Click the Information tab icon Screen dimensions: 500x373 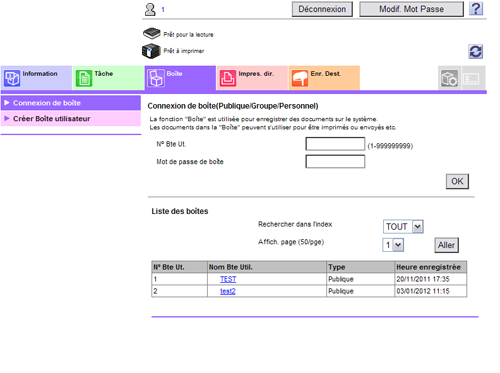click(x=12, y=79)
